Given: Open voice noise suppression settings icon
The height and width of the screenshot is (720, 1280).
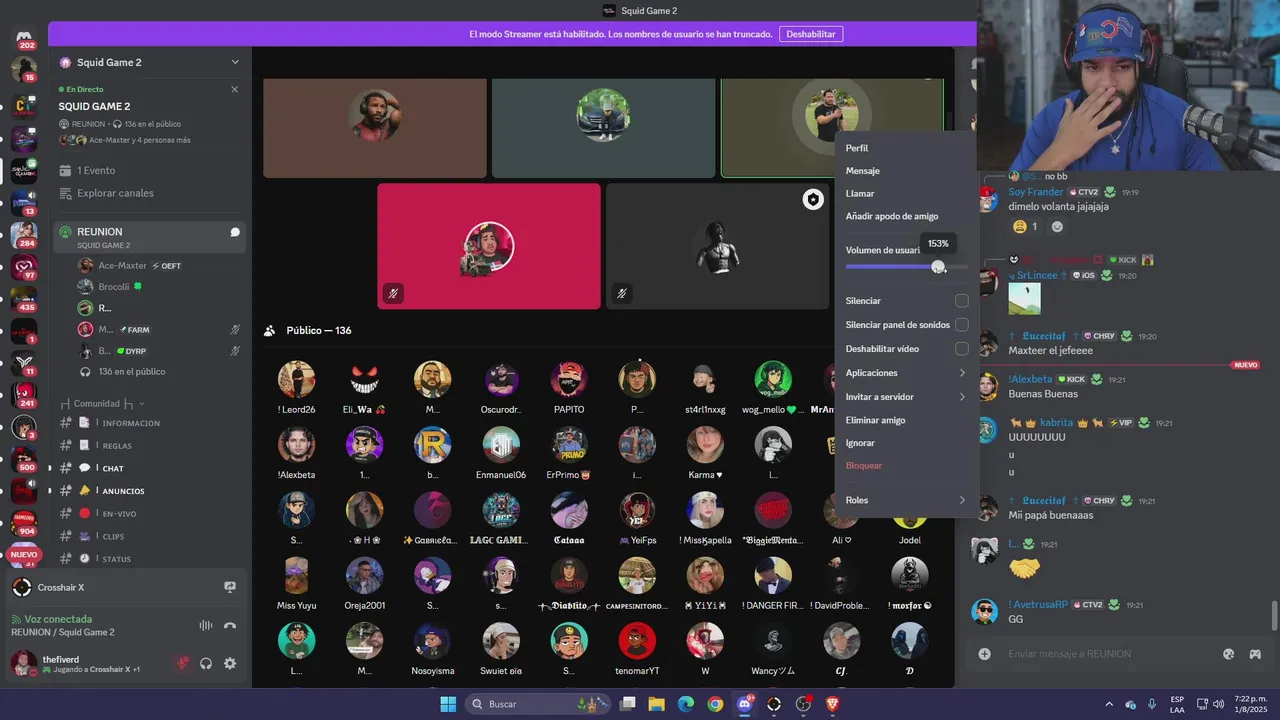Looking at the screenshot, I should [x=206, y=625].
